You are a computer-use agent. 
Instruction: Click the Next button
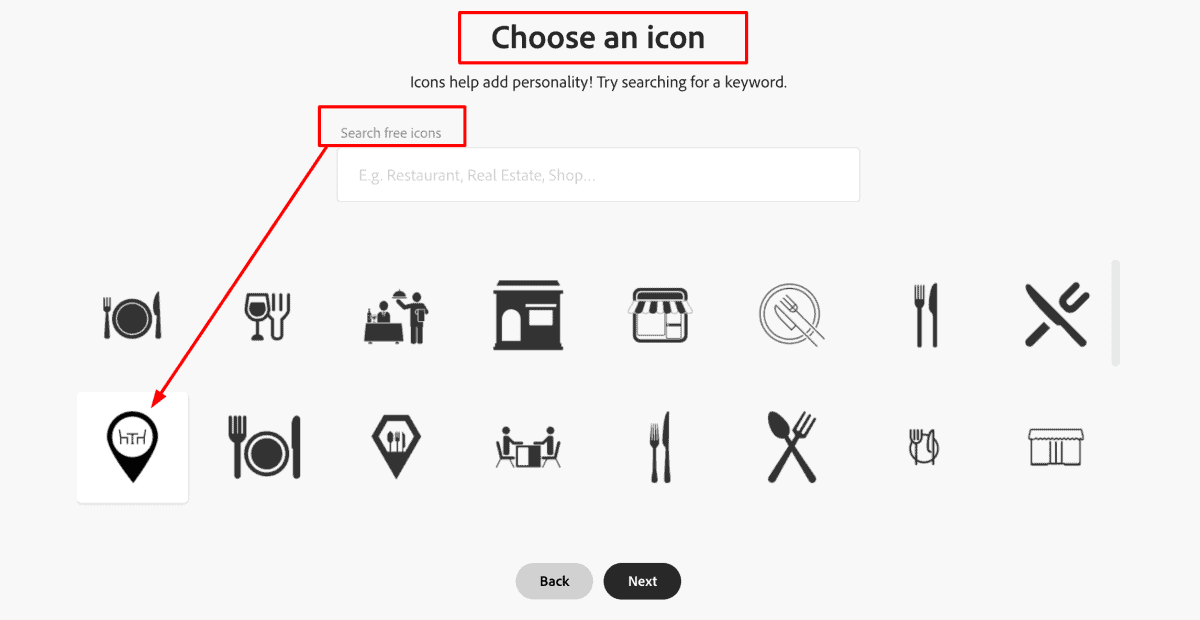[642, 581]
